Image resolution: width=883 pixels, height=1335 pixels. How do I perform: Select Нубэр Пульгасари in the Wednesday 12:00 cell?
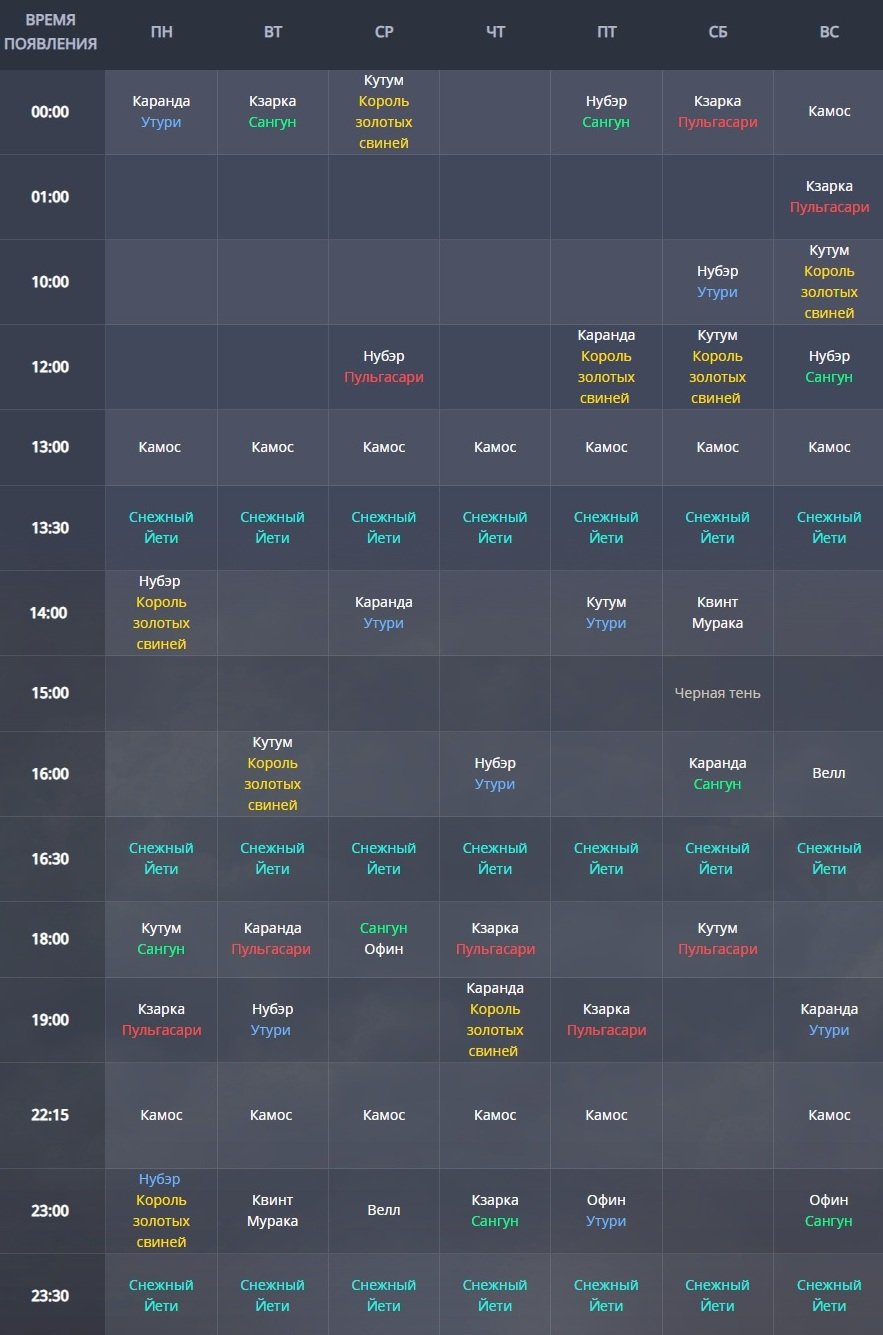[384, 367]
